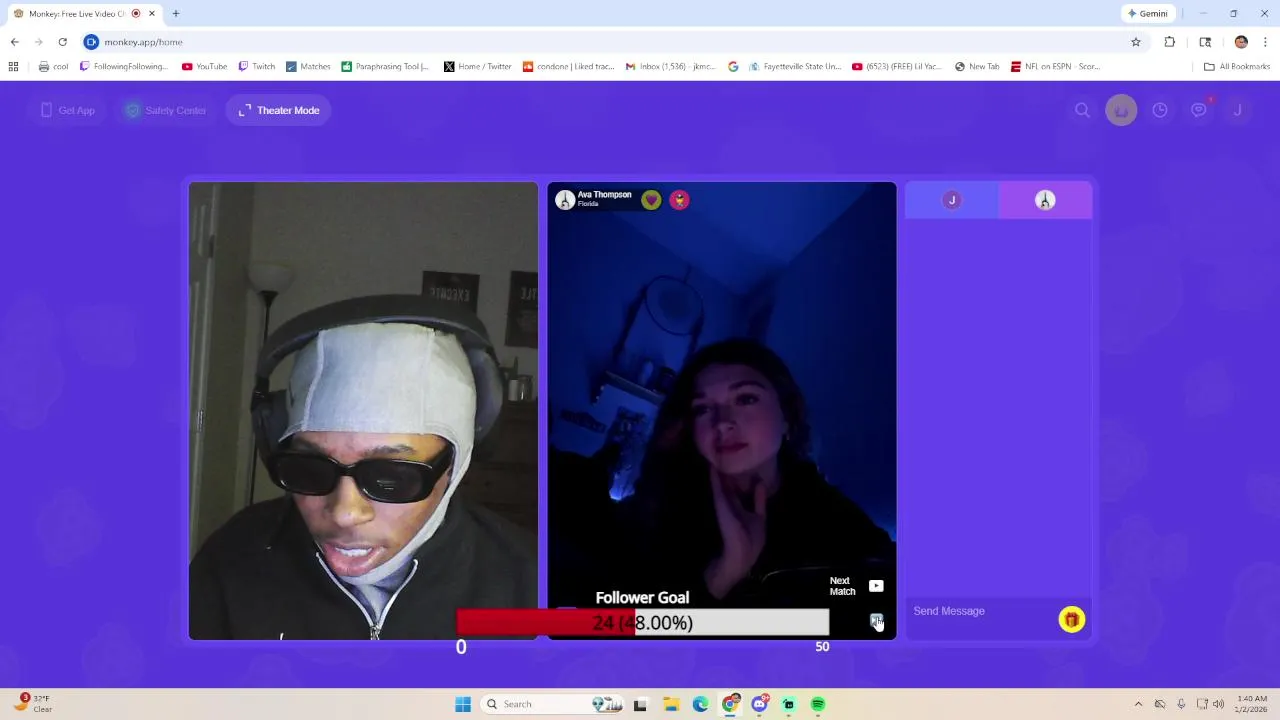The height and width of the screenshot is (720, 1280).
Task: Click the Next Match arrow icon
Action: [x=876, y=586]
